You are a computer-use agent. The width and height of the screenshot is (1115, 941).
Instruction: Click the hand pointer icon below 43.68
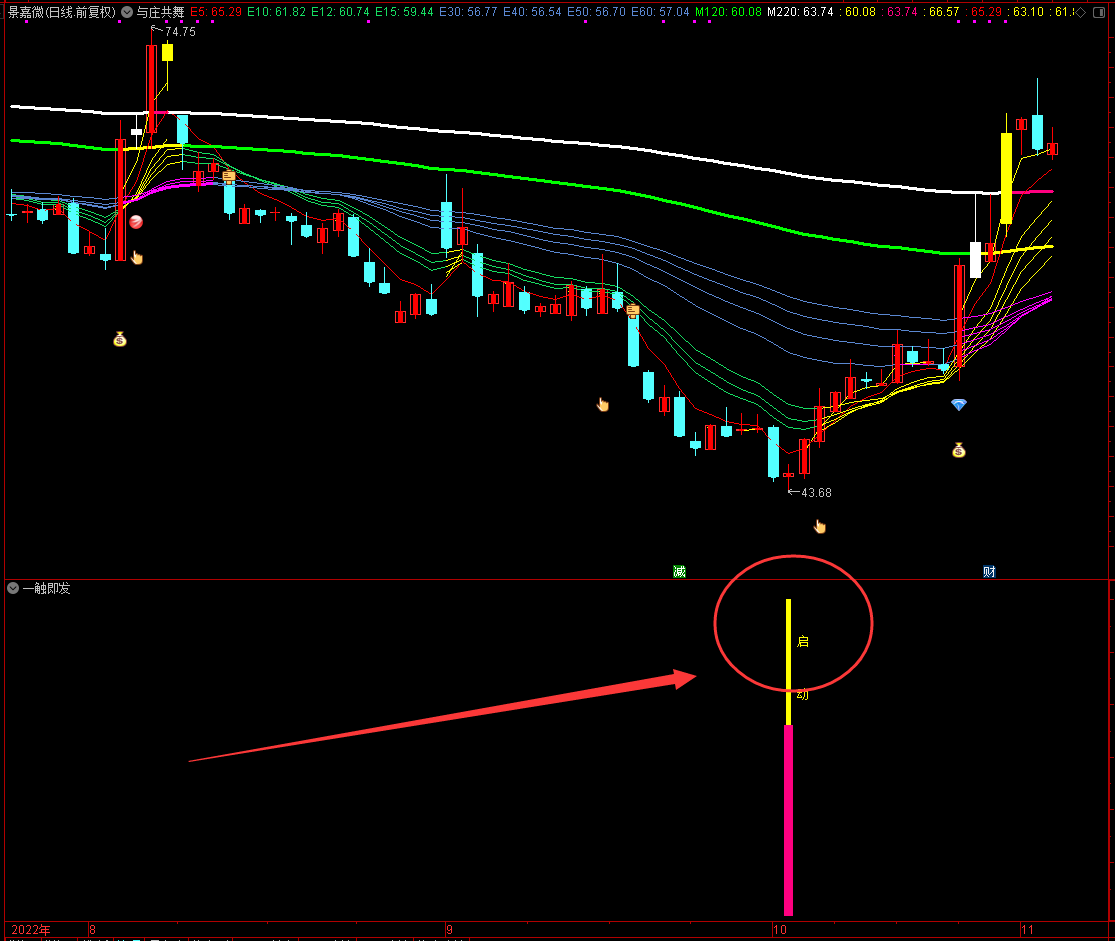click(820, 526)
